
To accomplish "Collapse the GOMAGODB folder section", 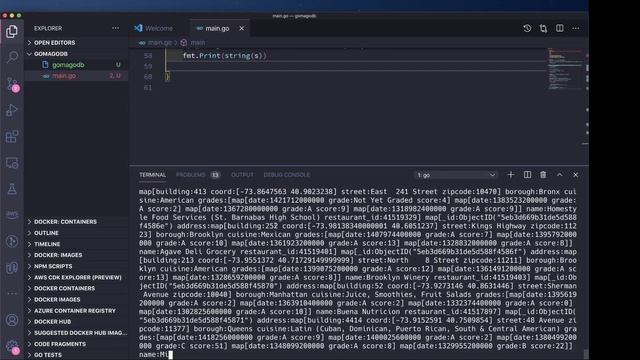I will 76,54.
